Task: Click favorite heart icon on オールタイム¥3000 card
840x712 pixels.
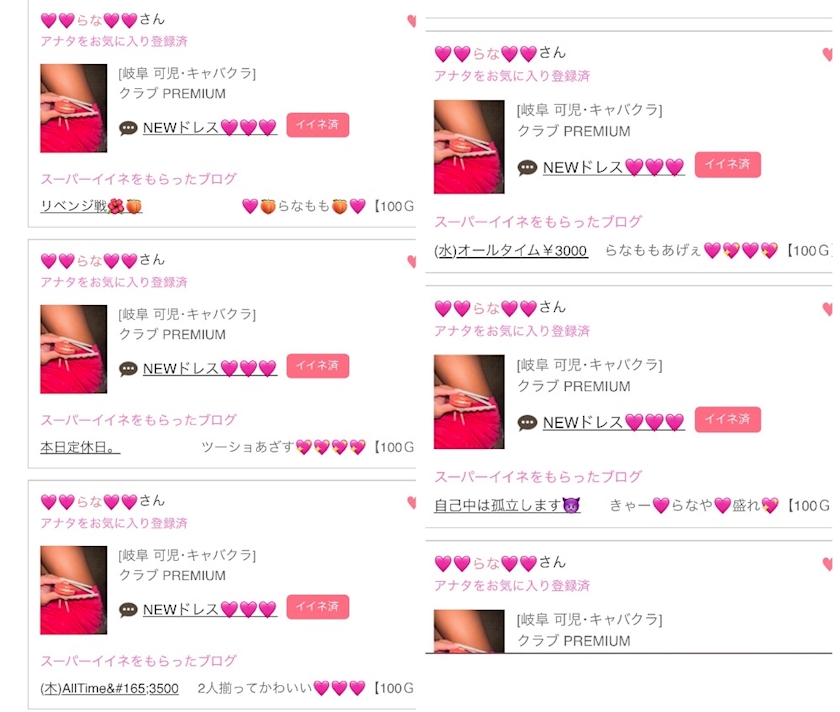Action: pyautogui.click(x=827, y=54)
